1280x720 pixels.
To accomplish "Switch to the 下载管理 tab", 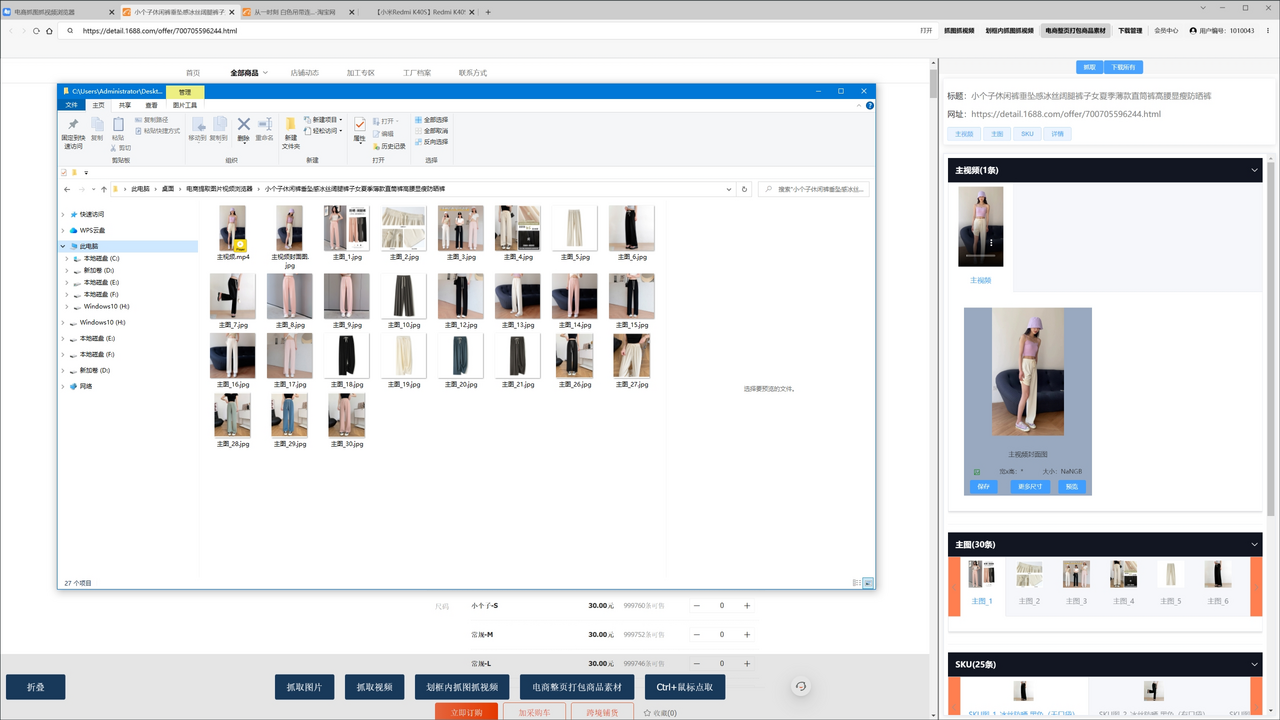I will click(1129, 31).
